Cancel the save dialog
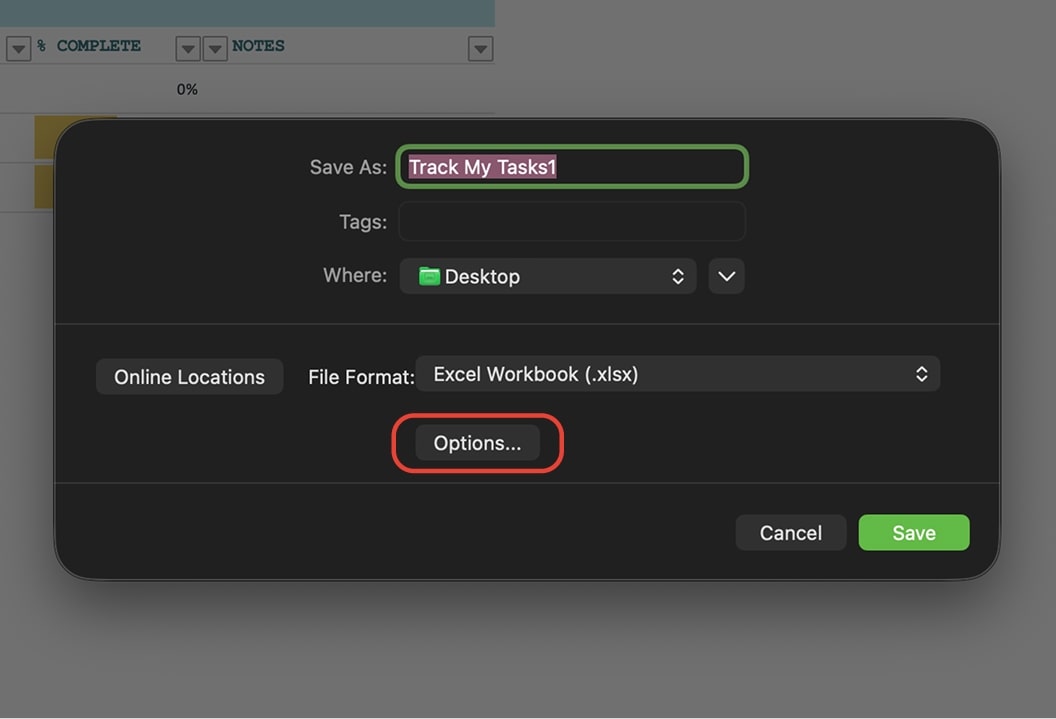Image resolution: width=1056 pixels, height=719 pixels. pyautogui.click(x=790, y=533)
